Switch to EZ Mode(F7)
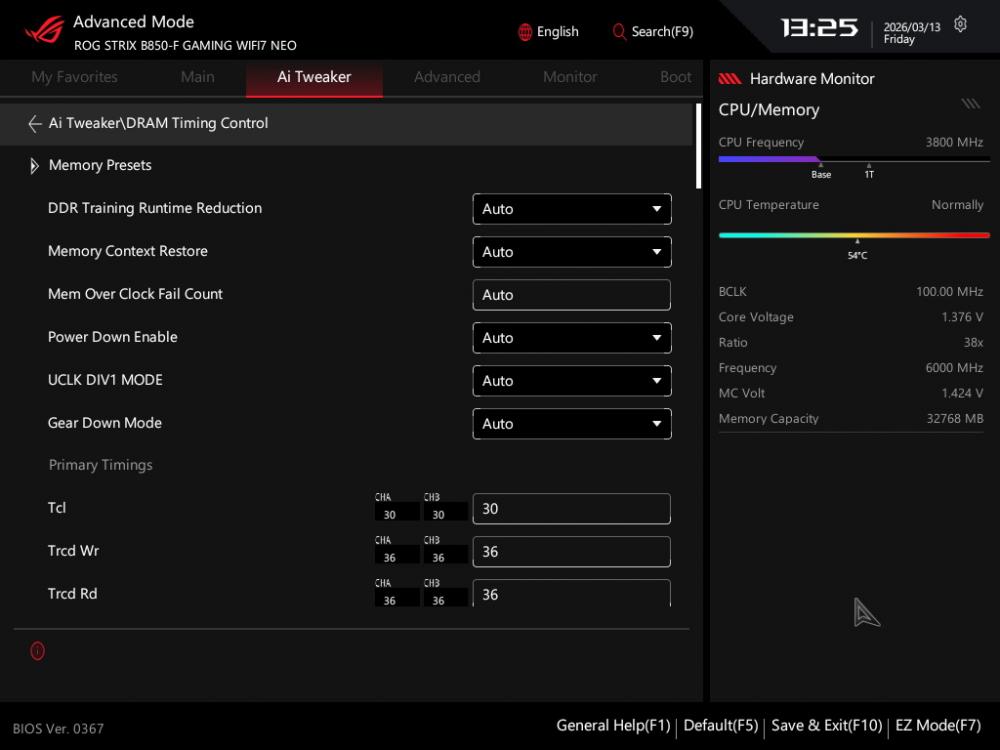Image resolution: width=1000 pixels, height=750 pixels. [938, 726]
